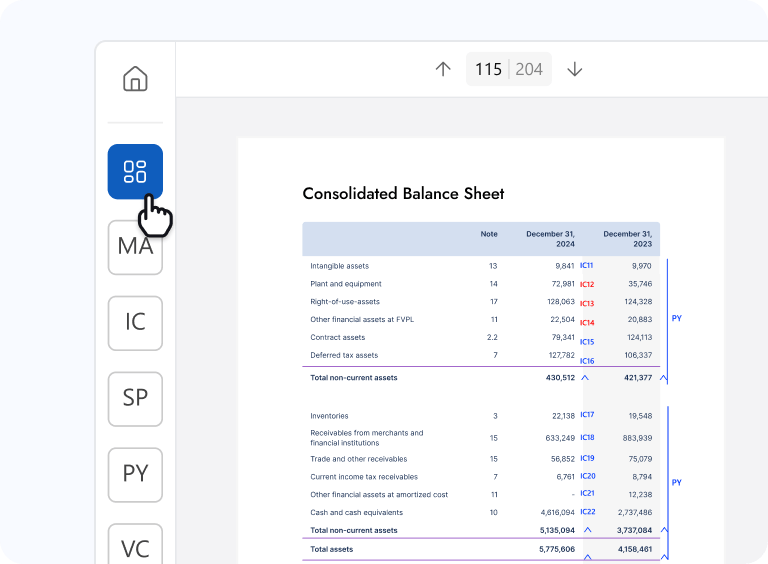
Task: Open the PY sidebar section
Action: (135, 474)
